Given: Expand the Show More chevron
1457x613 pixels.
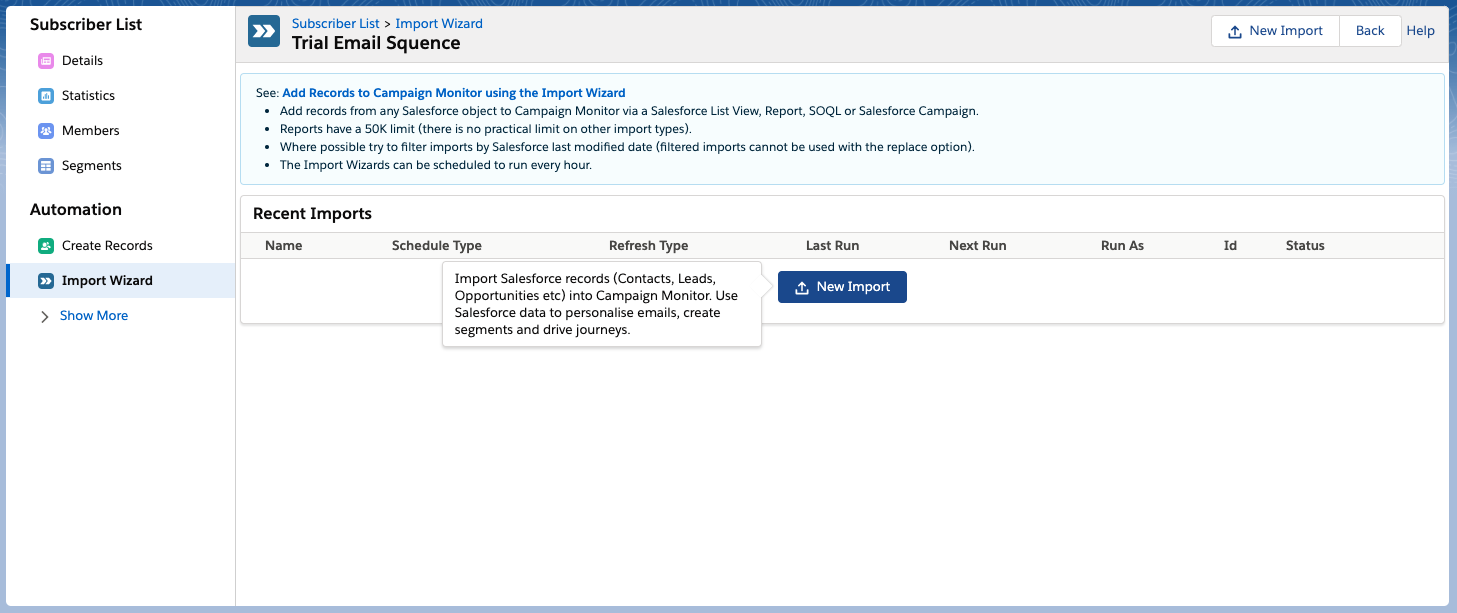Looking at the screenshot, I should (44, 316).
